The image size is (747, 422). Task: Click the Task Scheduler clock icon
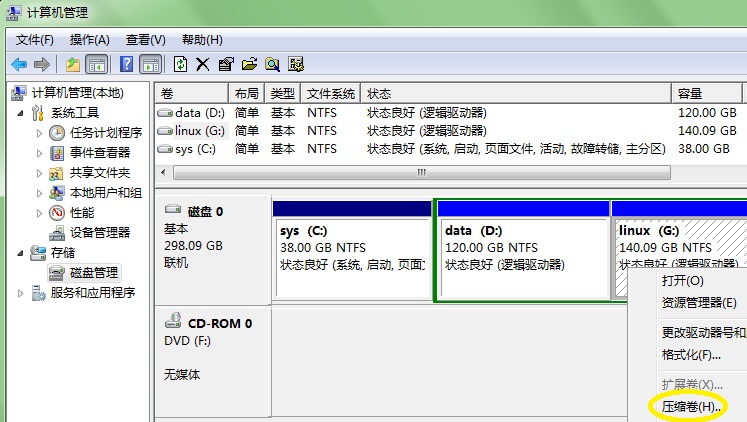(x=57, y=133)
